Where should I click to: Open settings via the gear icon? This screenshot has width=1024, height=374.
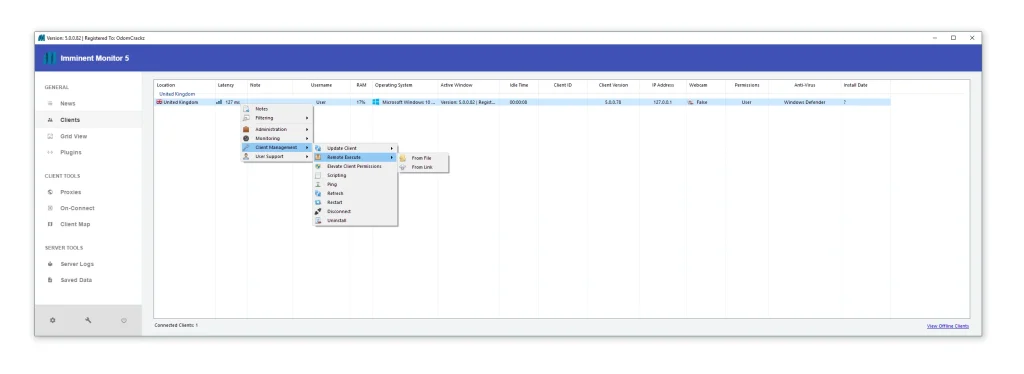(x=53, y=320)
